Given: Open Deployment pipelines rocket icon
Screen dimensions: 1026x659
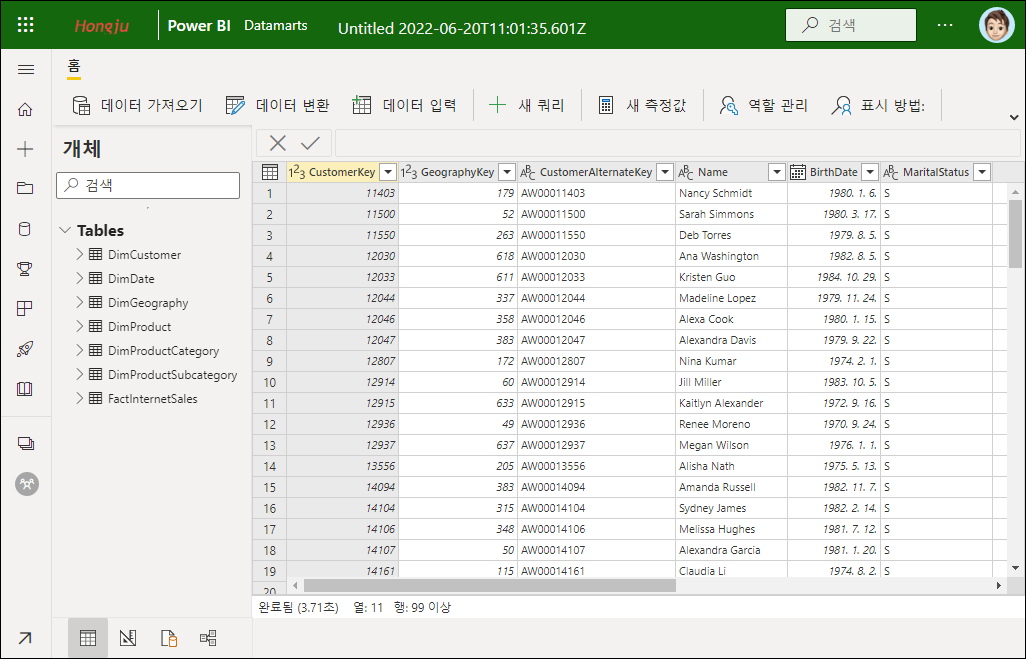Looking at the screenshot, I should click(25, 349).
